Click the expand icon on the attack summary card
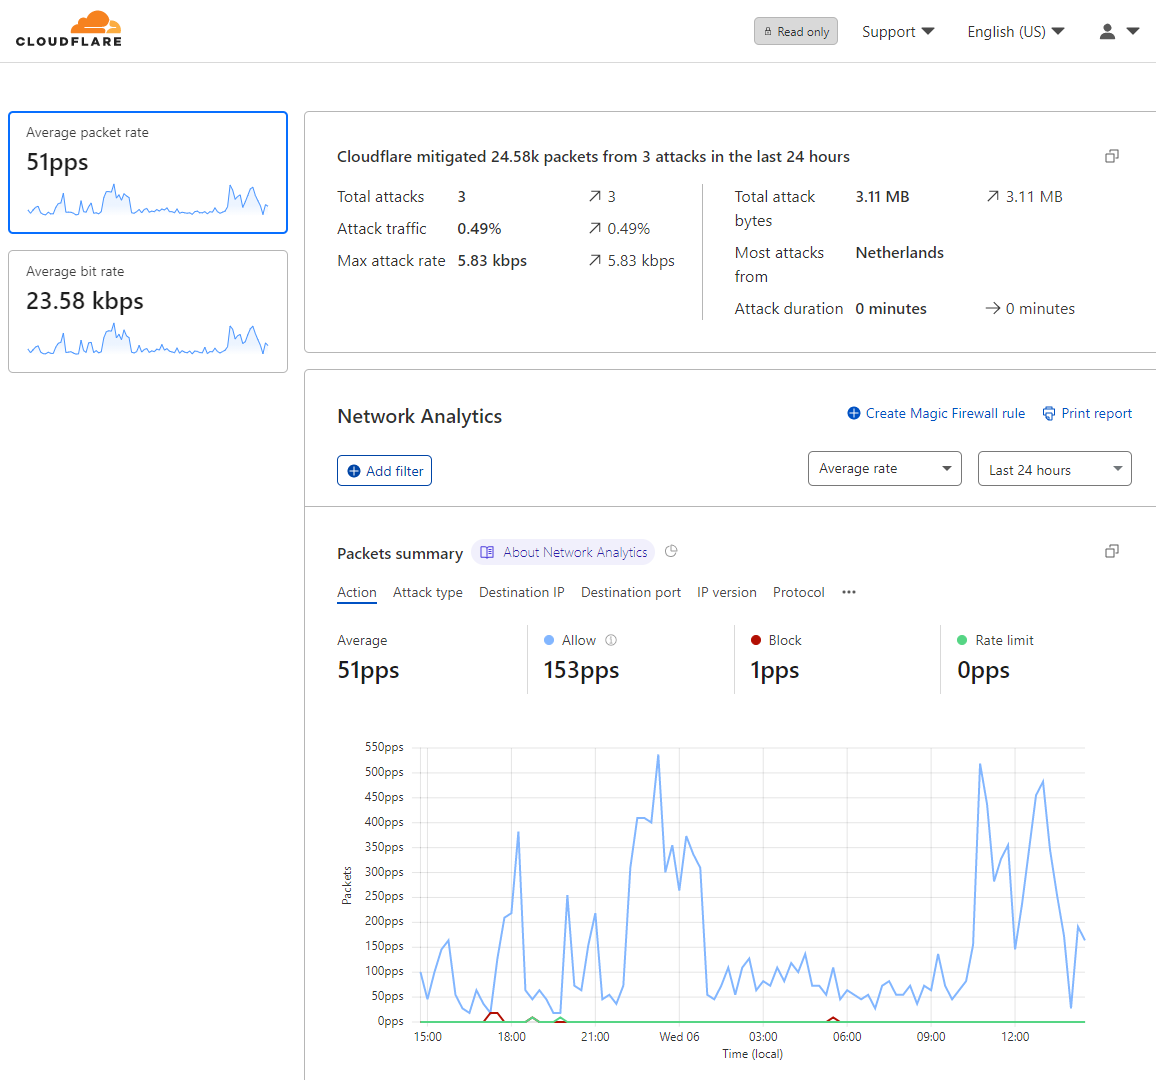Viewport: 1156px width, 1080px height. [1111, 156]
